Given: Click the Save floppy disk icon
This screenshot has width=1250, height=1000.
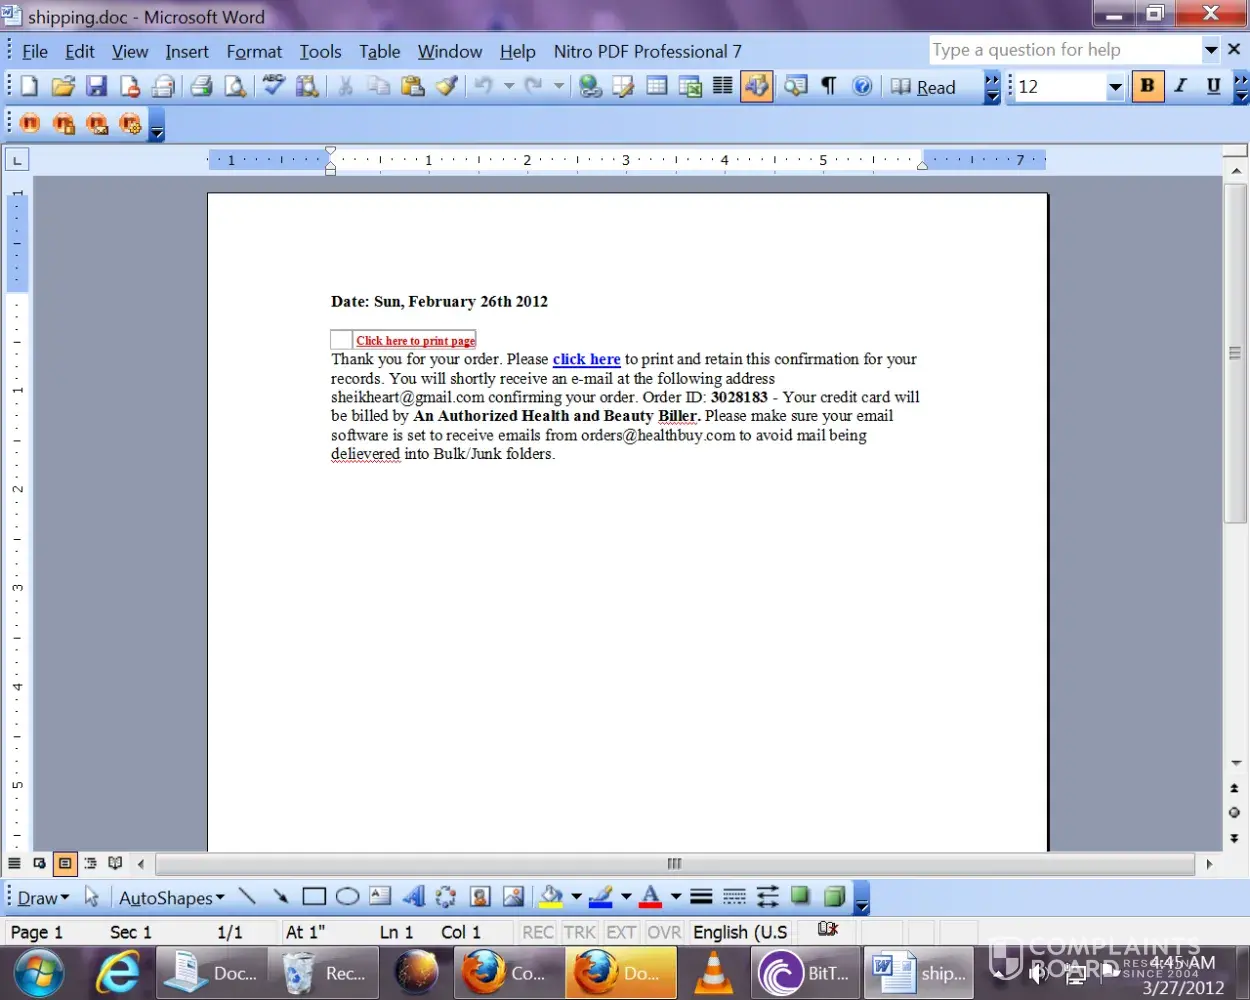Looking at the screenshot, I should 96,87.
